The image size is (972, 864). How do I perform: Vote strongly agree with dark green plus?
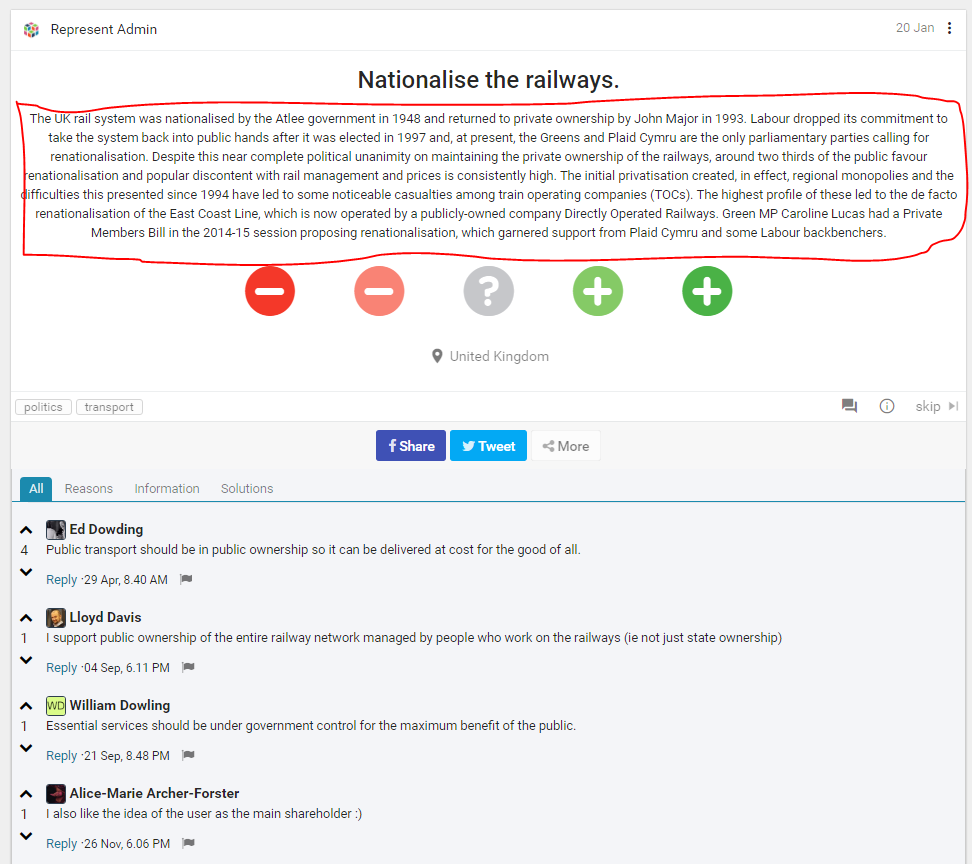click(x=707, y=291)
